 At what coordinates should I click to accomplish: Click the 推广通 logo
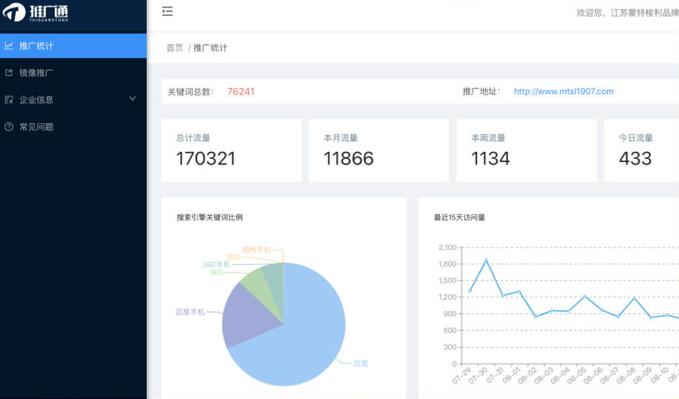point(36,12)
